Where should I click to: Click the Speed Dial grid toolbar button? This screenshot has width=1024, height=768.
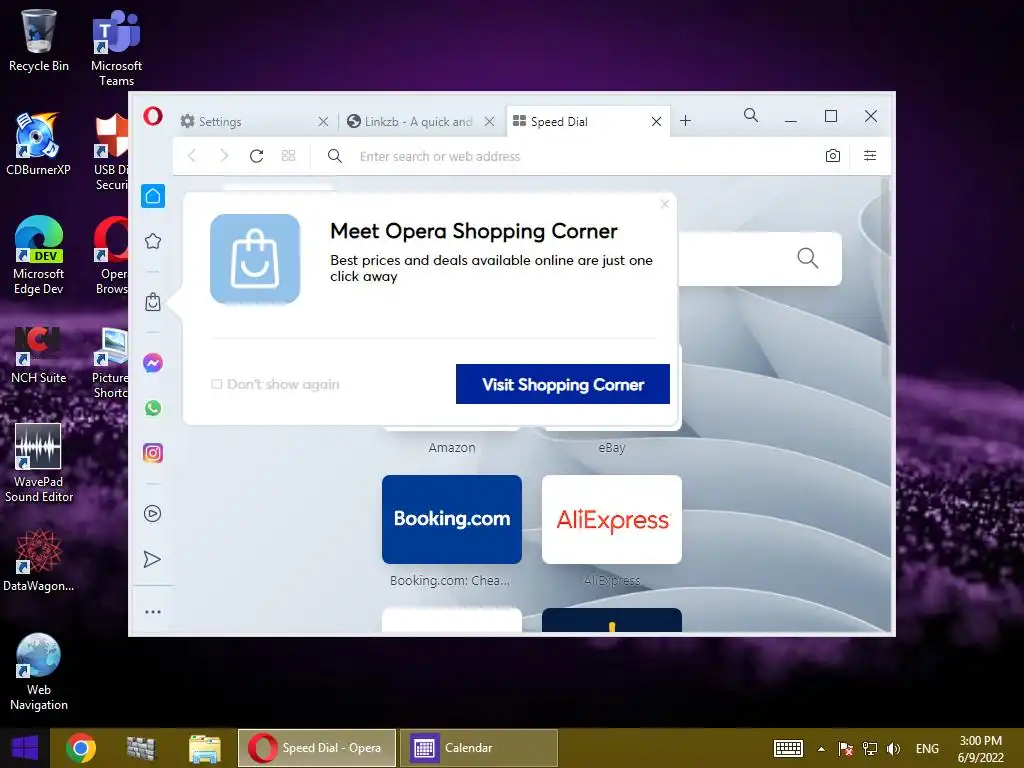289,155
